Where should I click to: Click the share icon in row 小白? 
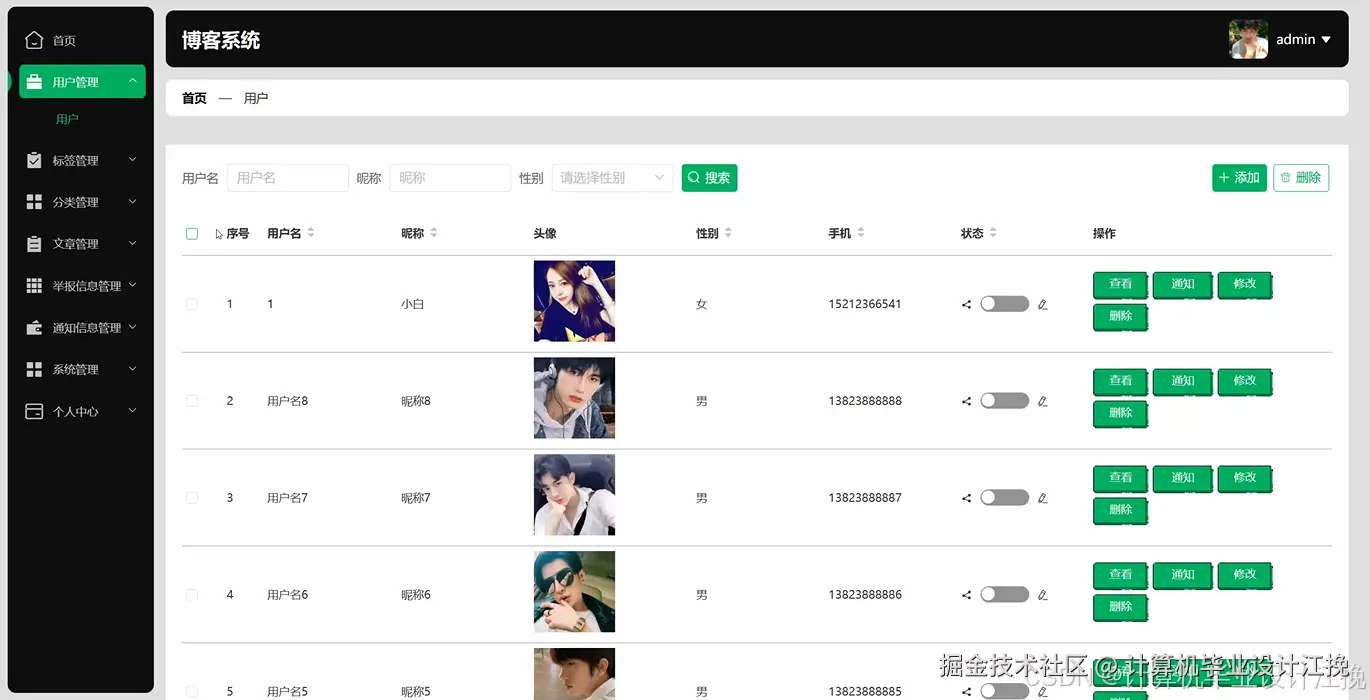pos(966,304)
